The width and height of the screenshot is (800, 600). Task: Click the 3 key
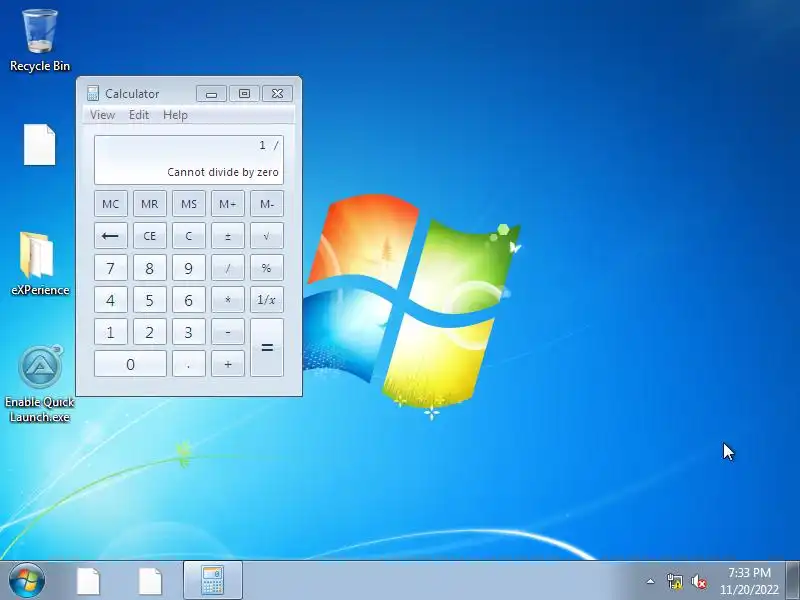[x=189, y=332]
